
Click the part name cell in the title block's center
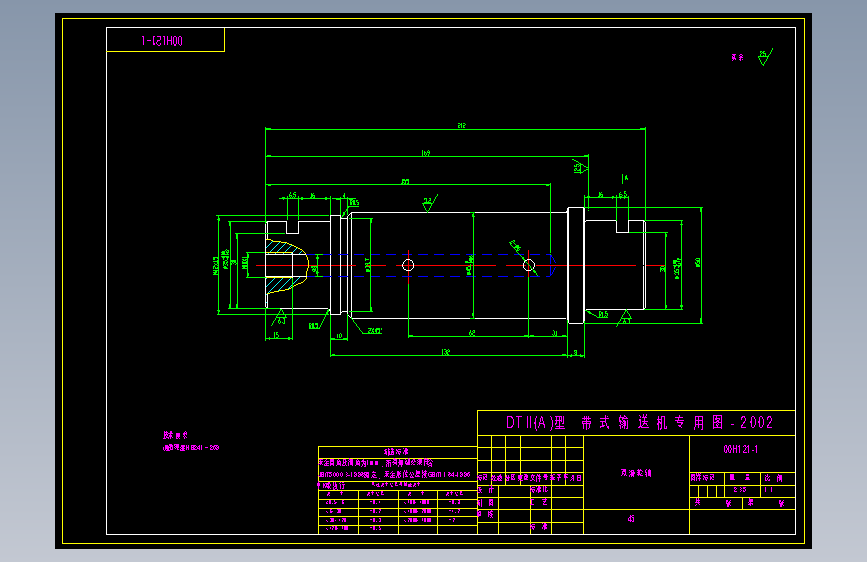pos(636,472)
